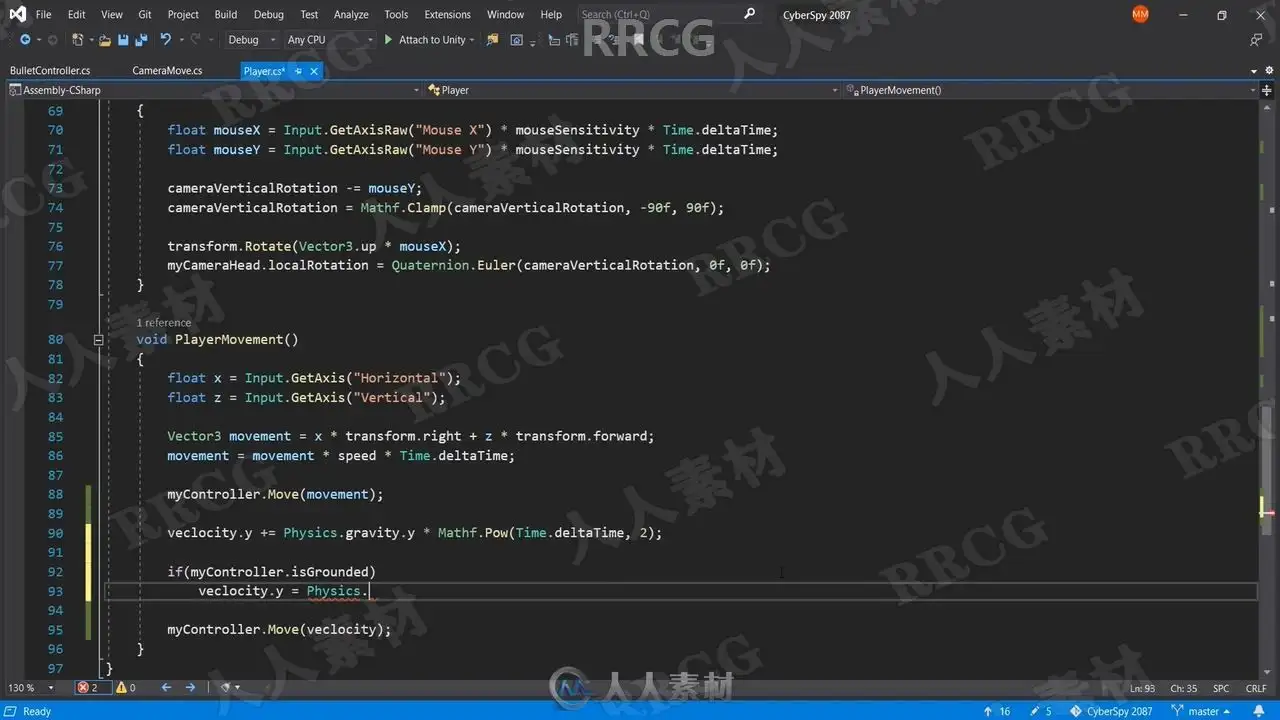Open the Edit menu

[x=77, y=14]
